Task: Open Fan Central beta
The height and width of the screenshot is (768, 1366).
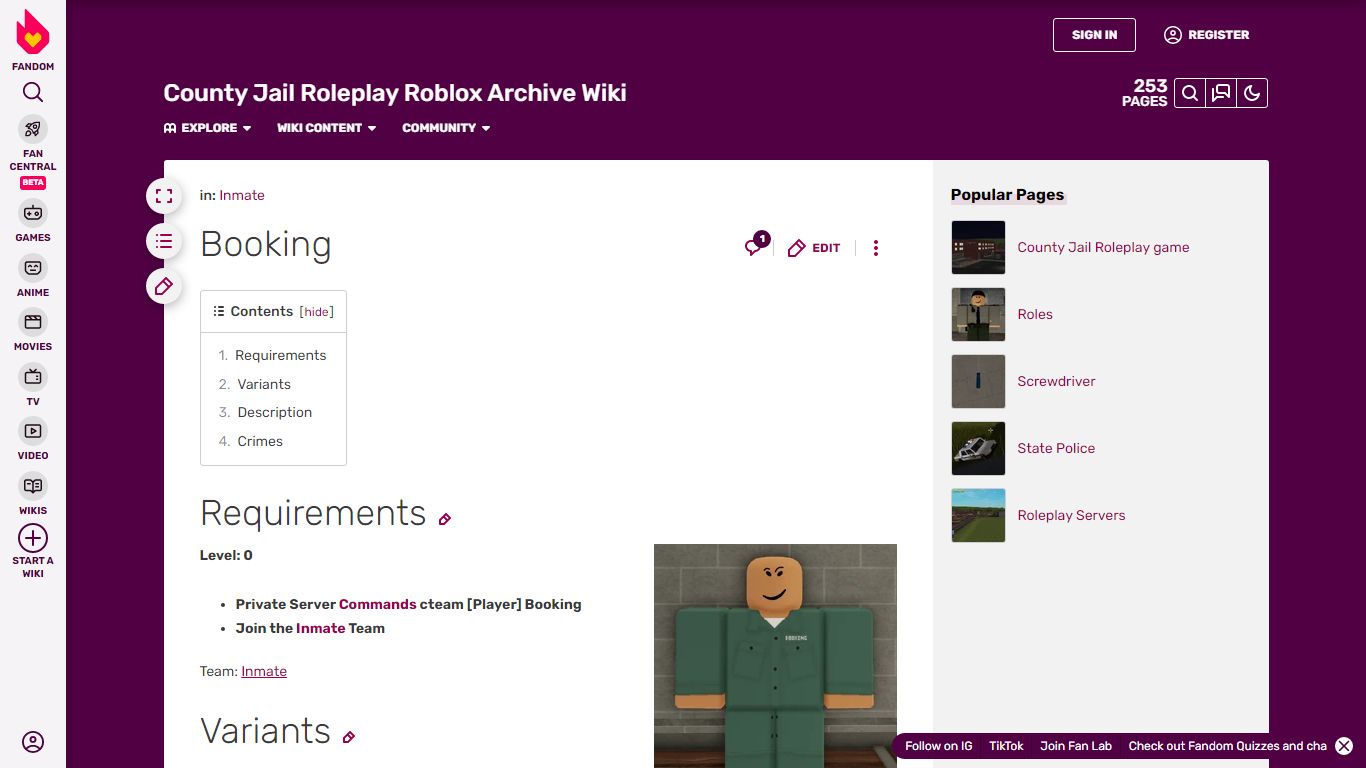Action: pyautogui.click(x=33, y=152)
